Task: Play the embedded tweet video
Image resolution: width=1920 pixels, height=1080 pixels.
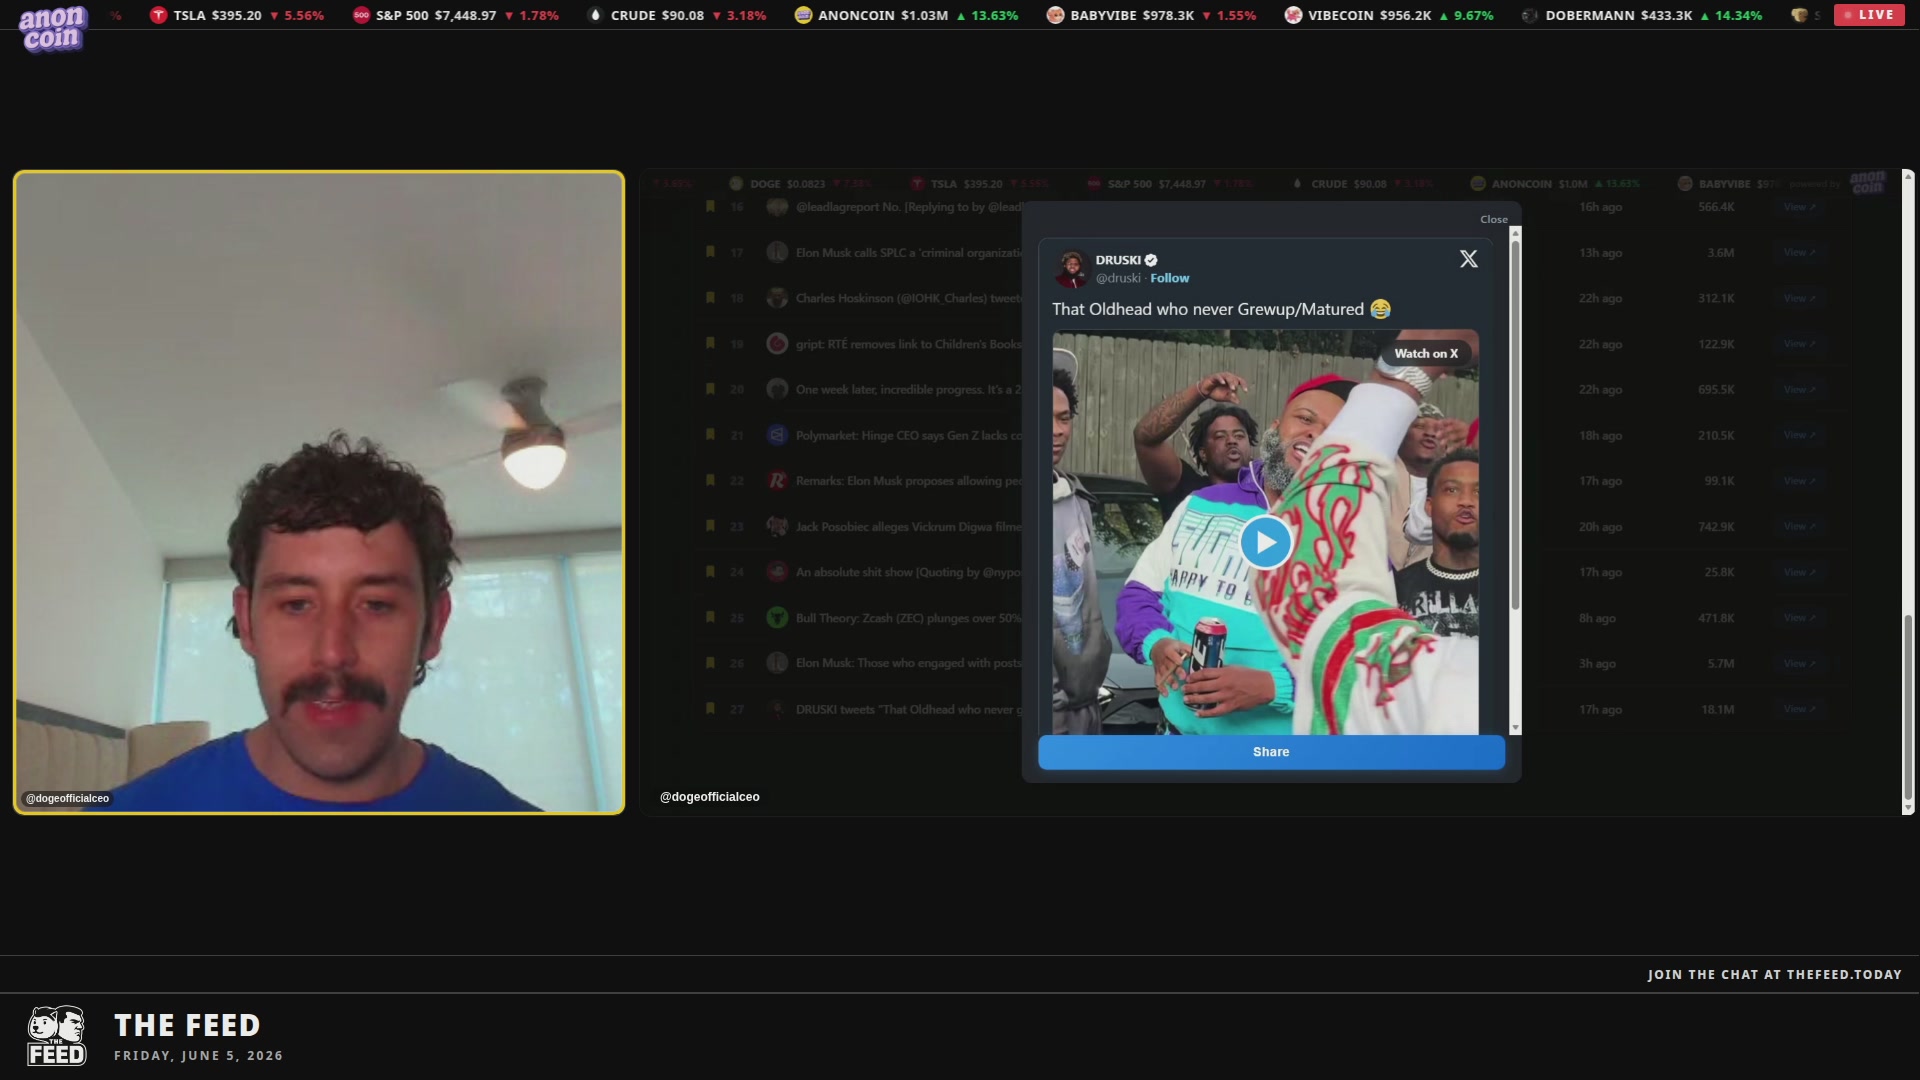Action: tap(1265, 542)
